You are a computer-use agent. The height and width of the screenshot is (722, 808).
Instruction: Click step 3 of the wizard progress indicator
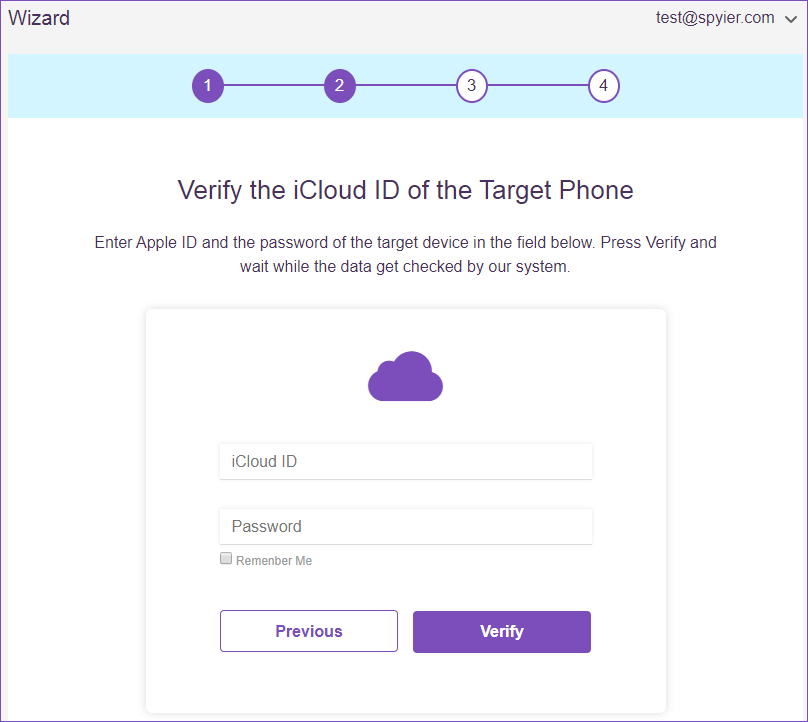[x=471, y=86]
